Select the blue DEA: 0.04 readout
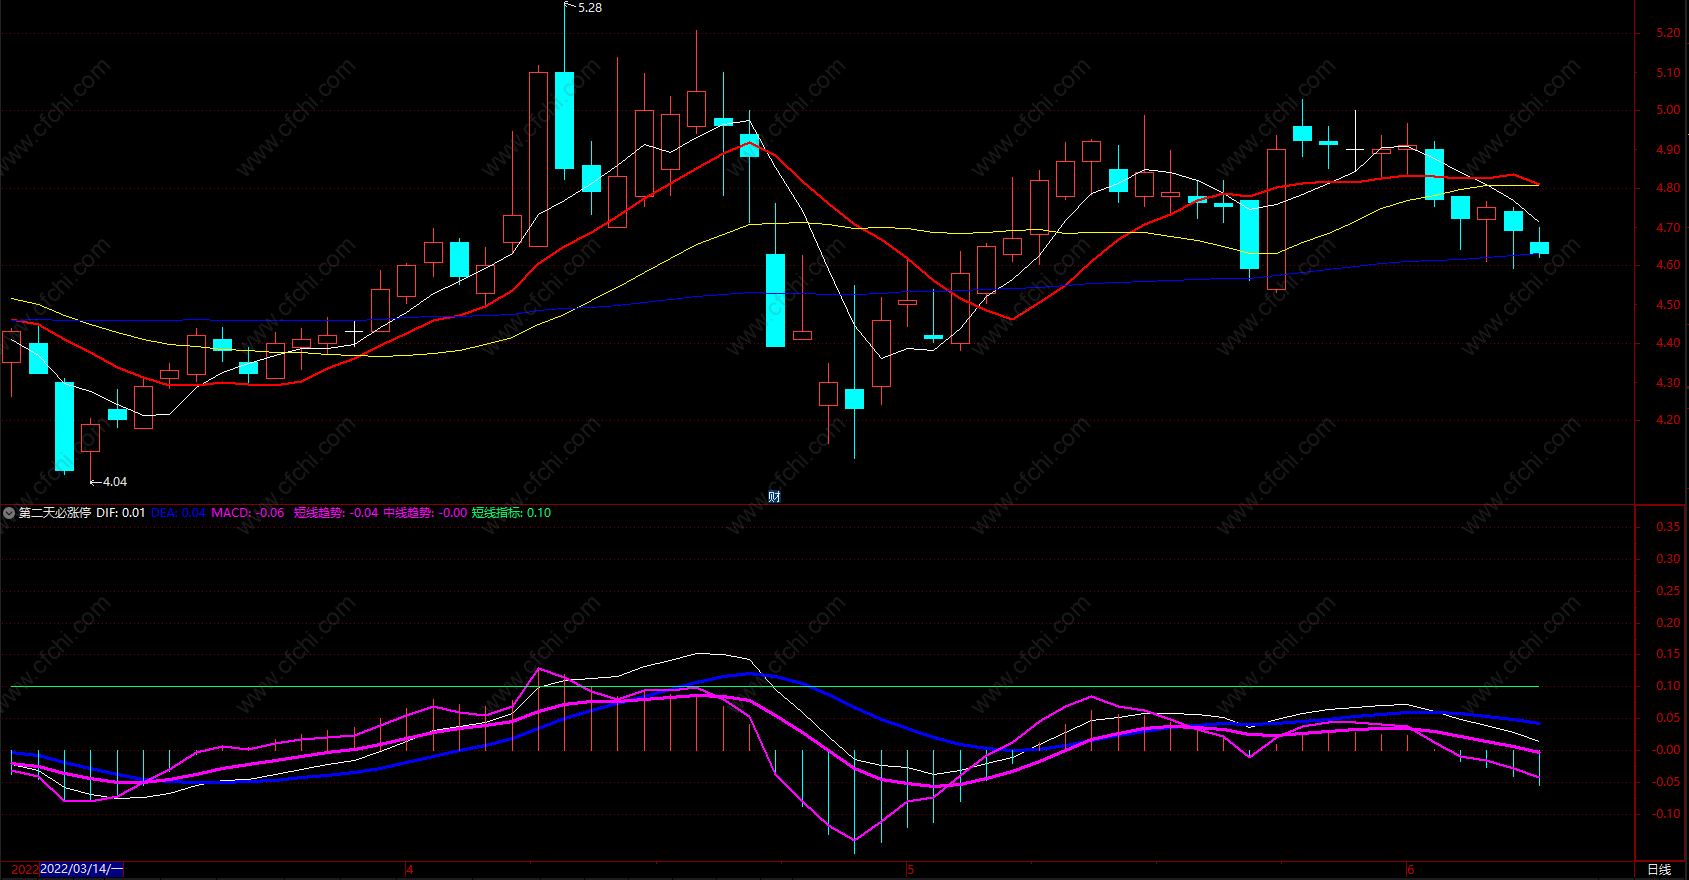Image resolution: width=1689 pixels, height=880 pixels. pos(179,513)
